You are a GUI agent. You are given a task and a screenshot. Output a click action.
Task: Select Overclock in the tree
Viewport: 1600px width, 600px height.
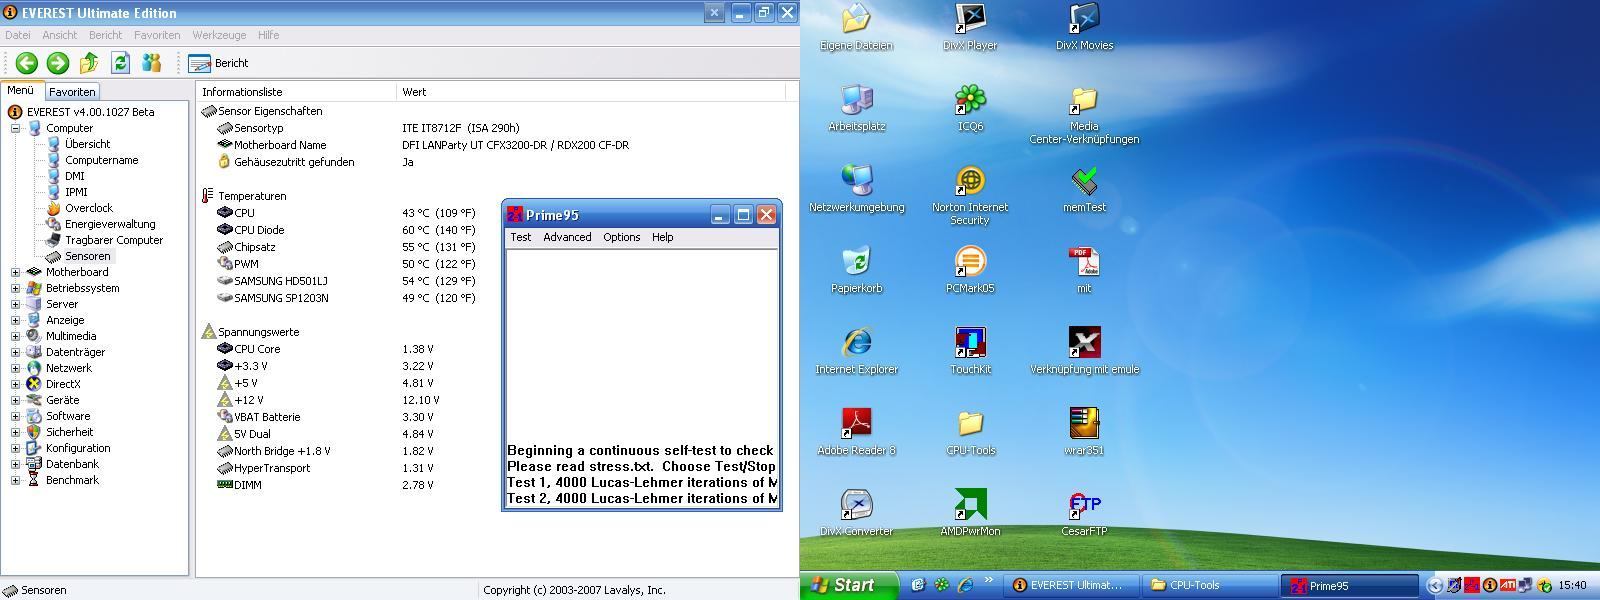[88, 208]
